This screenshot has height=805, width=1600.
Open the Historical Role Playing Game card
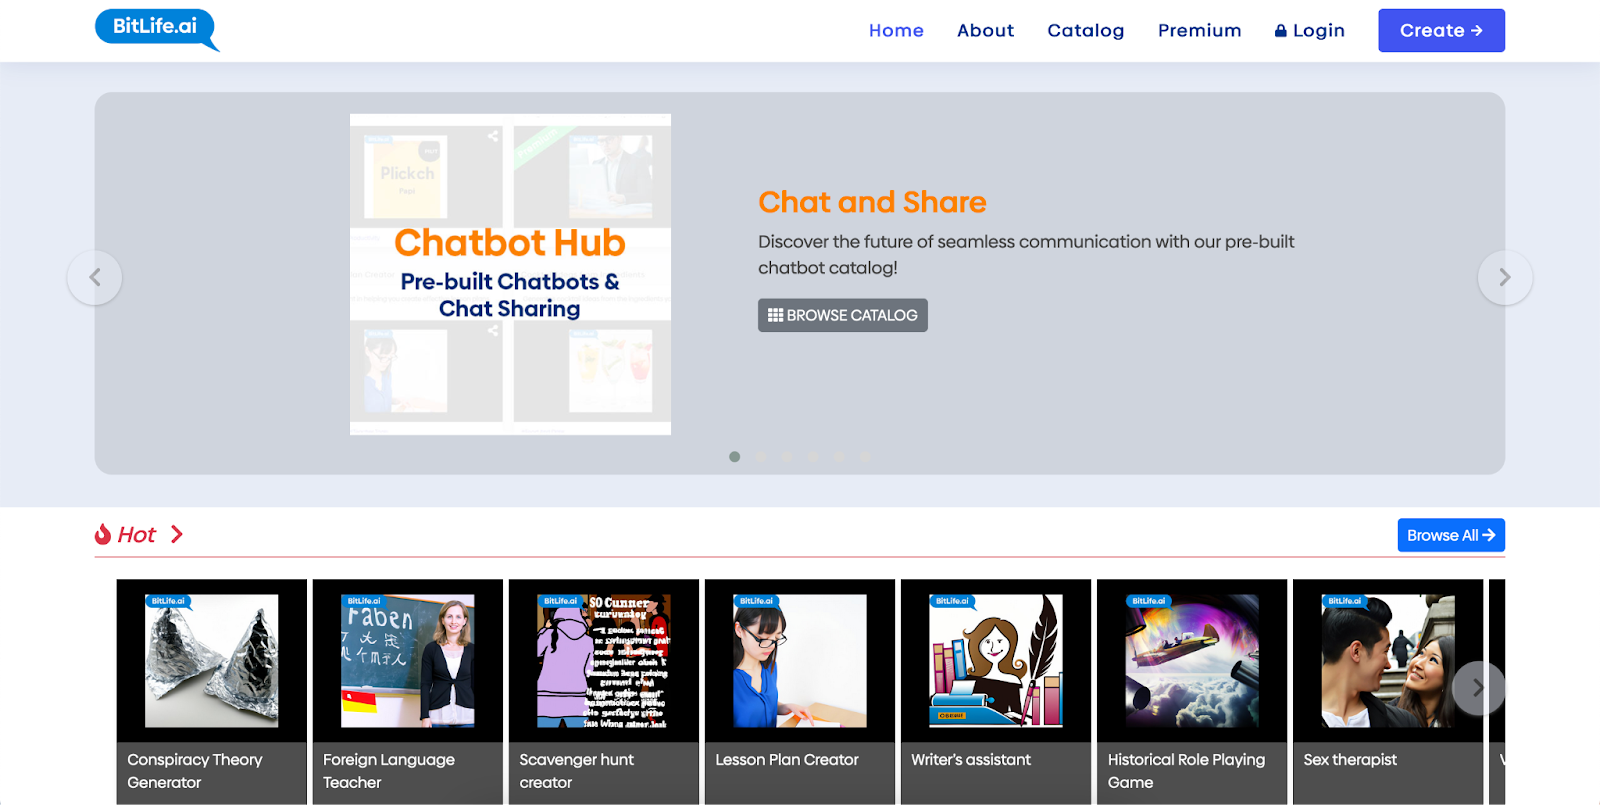1192,692
